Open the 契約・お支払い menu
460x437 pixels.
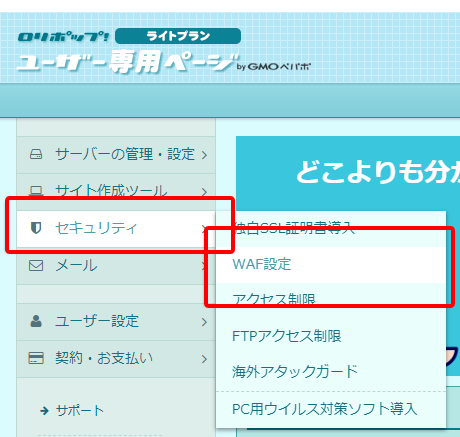(x=116, y=359)
